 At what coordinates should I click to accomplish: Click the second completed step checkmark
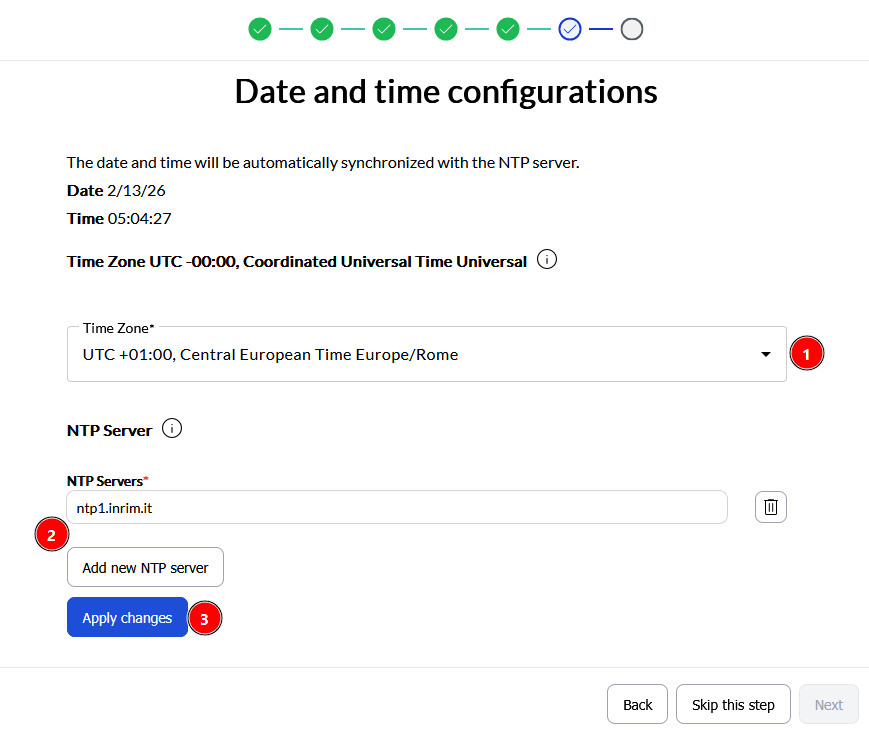coord(322,29)
